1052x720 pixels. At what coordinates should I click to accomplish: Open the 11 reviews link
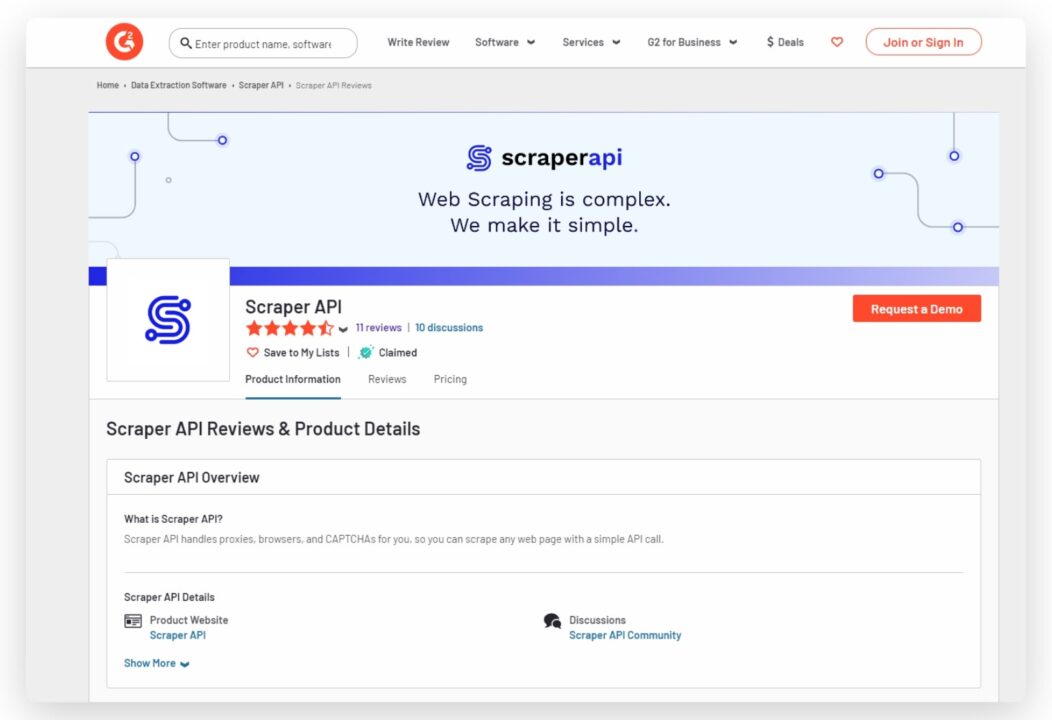coord(378,327)
